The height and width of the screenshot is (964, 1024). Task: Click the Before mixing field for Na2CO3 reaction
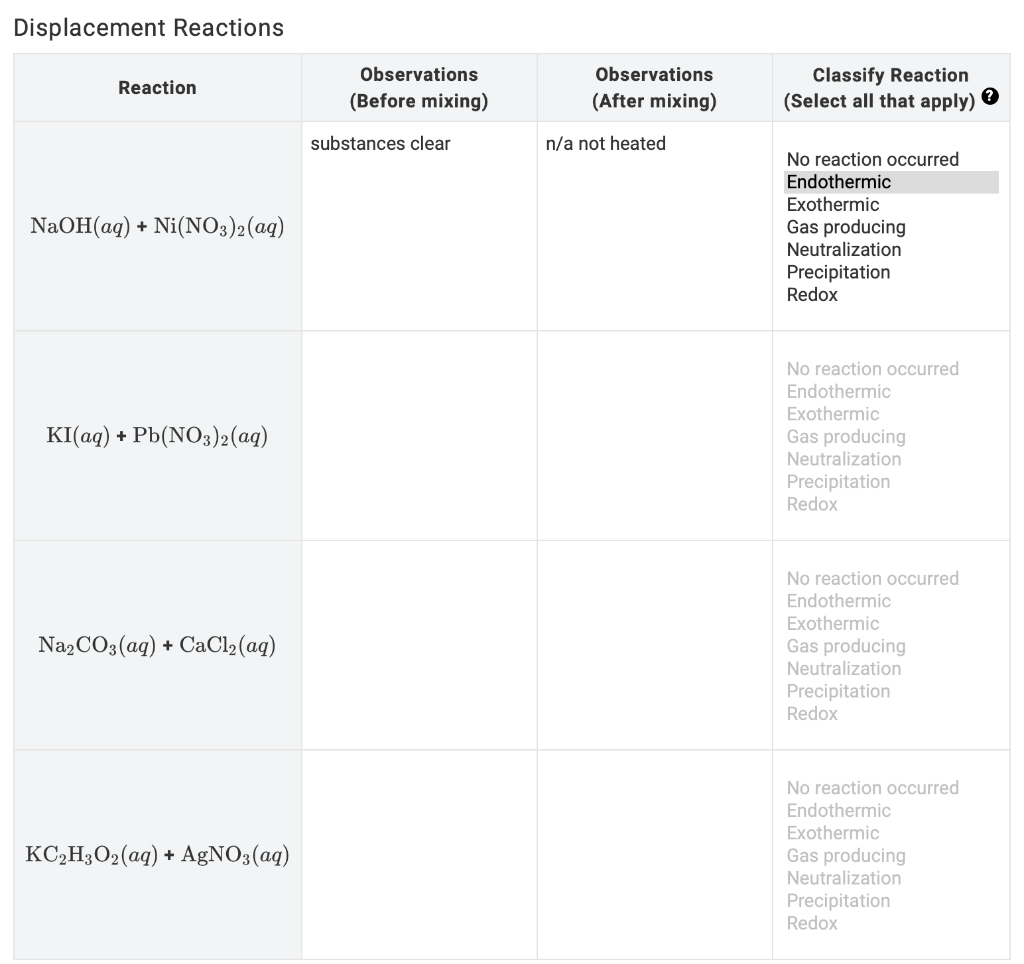click(418, 645)
